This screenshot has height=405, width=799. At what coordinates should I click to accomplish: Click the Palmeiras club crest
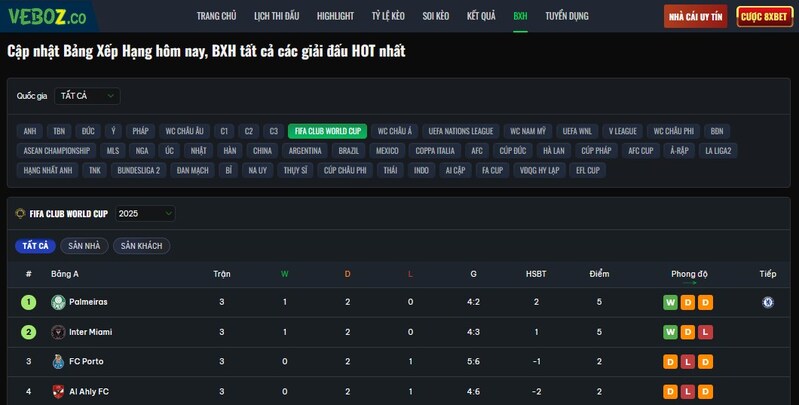pyautogui.click(x=58, y=302)
